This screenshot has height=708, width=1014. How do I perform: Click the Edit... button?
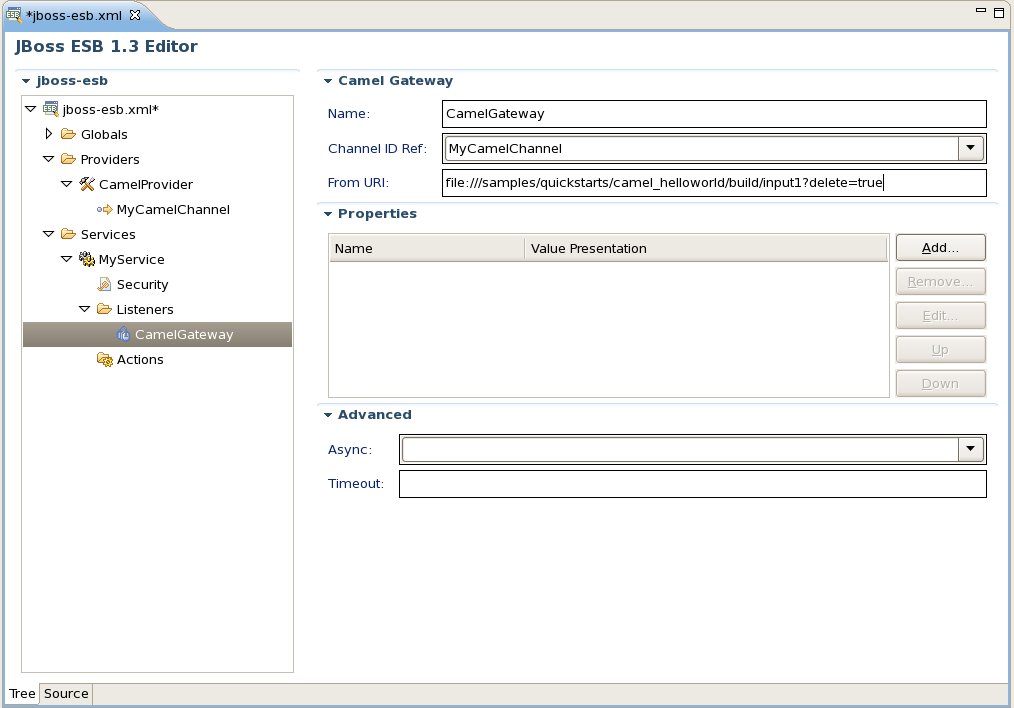click(x=940, y=316)
